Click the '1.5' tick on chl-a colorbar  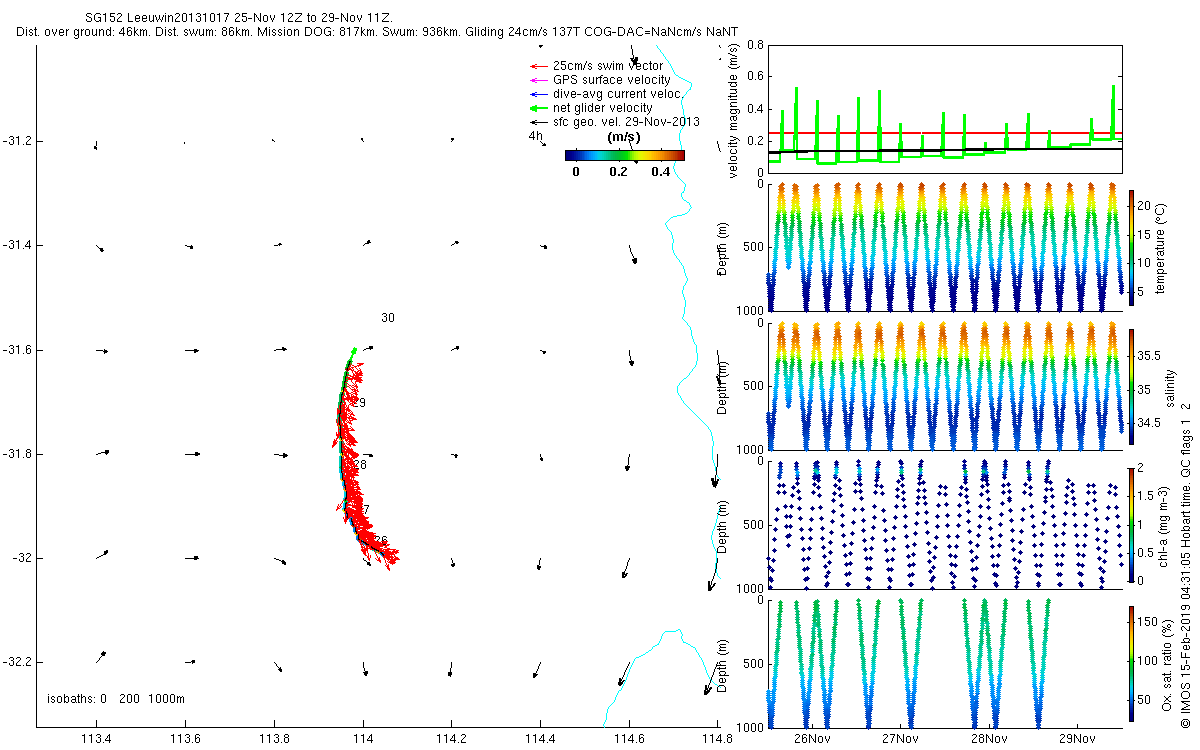(x=1146, y=495)
